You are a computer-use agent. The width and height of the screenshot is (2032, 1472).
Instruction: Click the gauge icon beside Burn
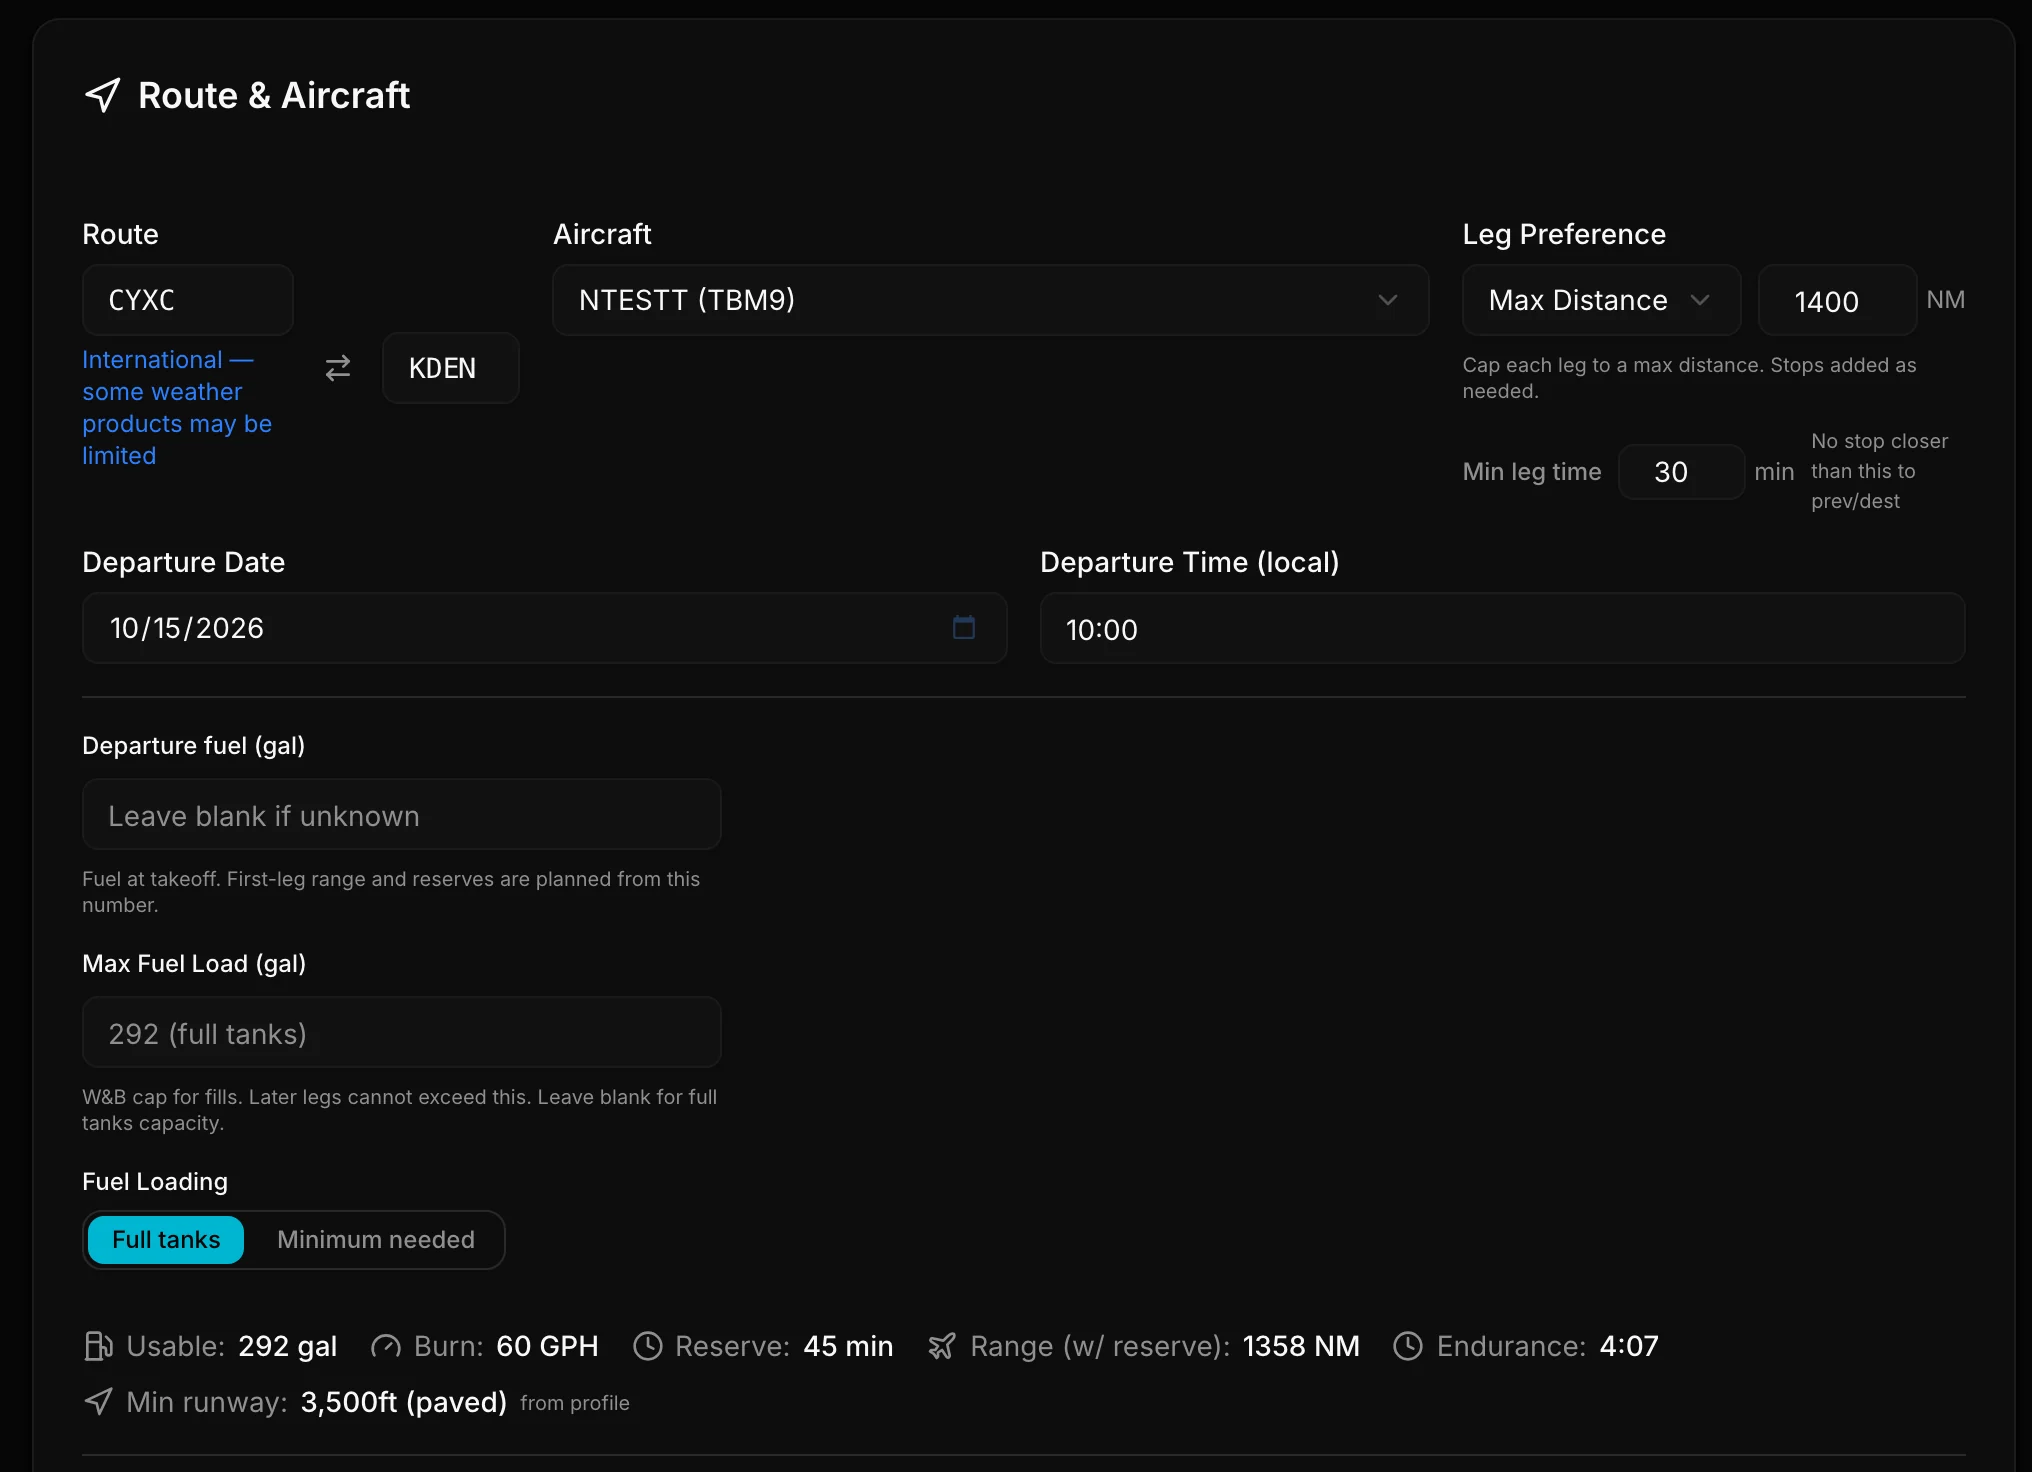point(386,1347)
